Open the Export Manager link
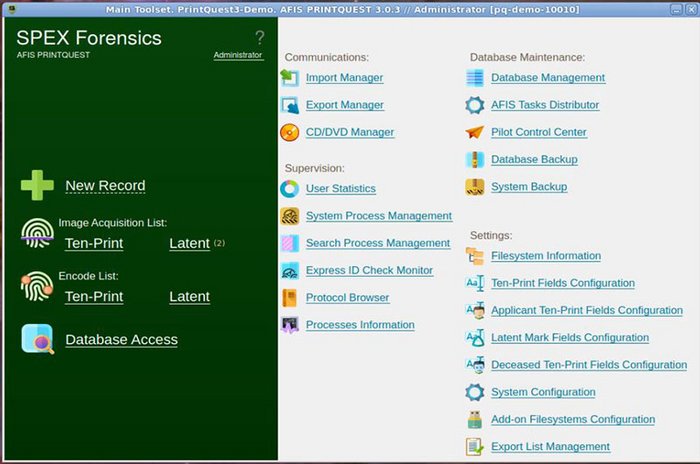The image size is (700, 464). click(345, 105)
